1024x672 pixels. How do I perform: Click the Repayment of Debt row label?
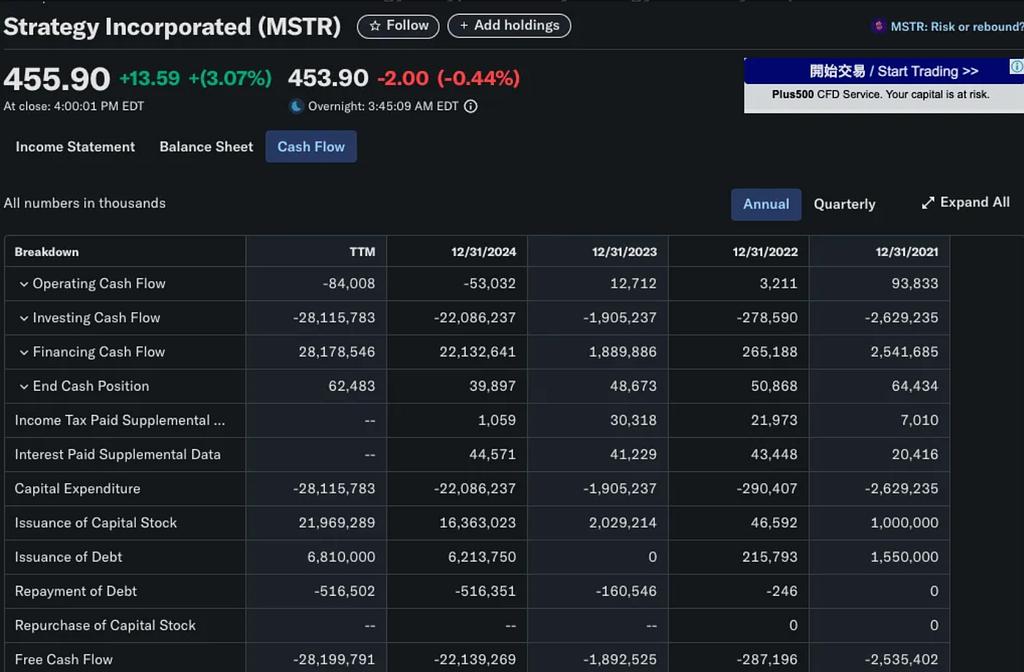(x=75, y=592)
